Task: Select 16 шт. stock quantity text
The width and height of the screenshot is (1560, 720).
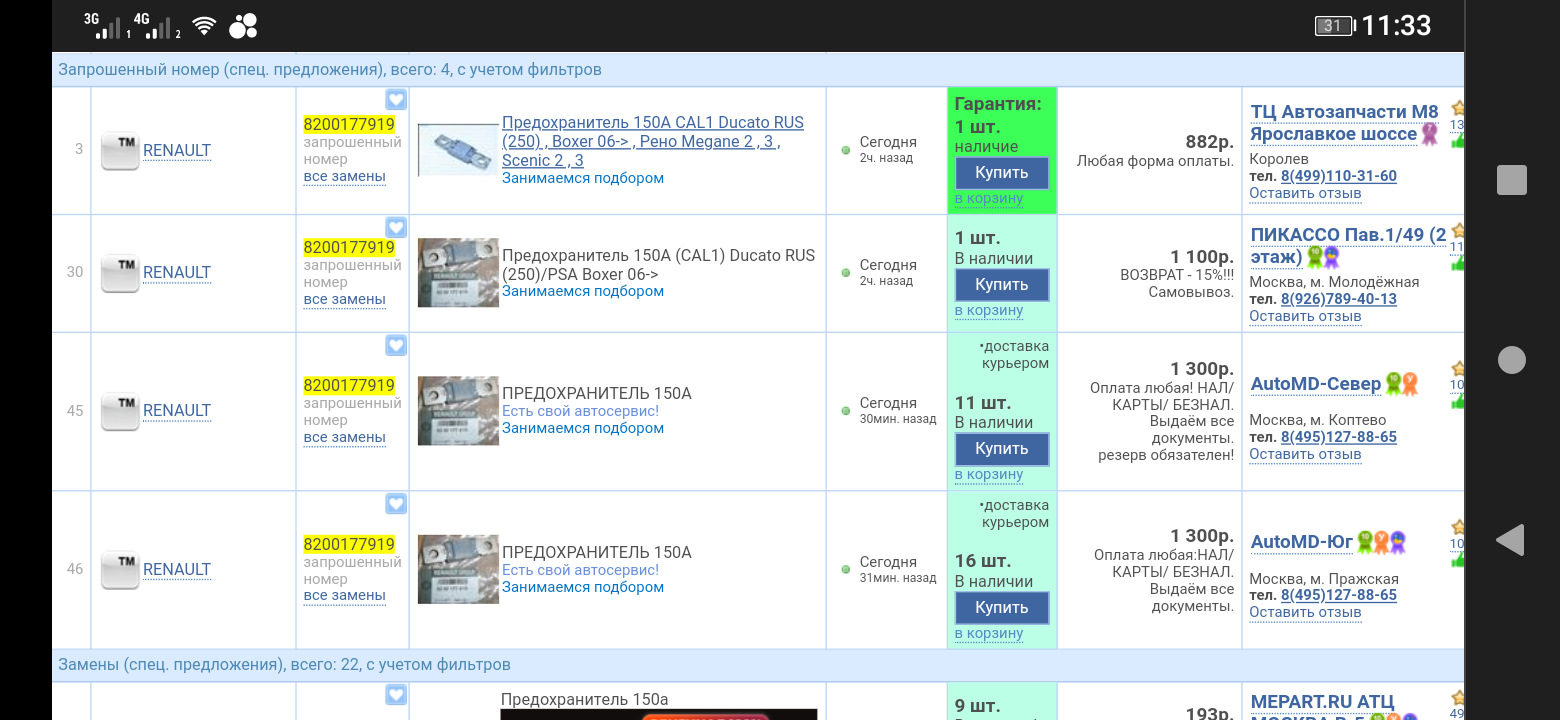Action: pyautogui.click(x=983, y=561)
